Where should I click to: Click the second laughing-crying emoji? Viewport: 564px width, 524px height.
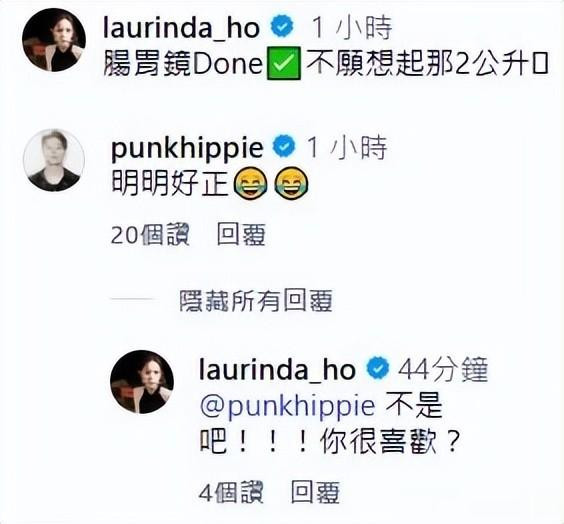[291, 183]
